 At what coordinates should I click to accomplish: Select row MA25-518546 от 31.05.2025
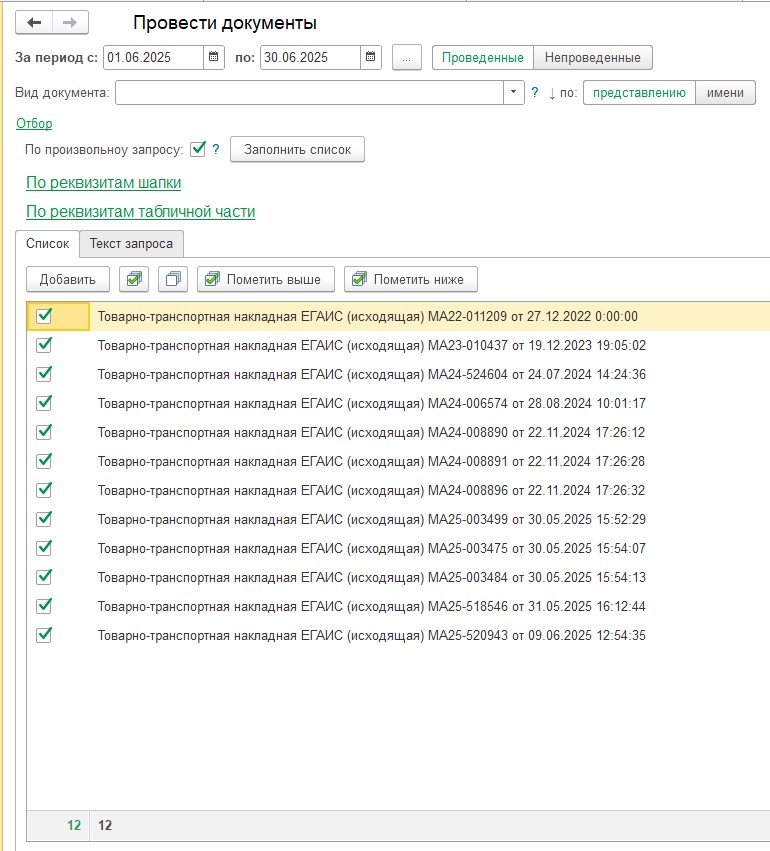click(398, 606)
